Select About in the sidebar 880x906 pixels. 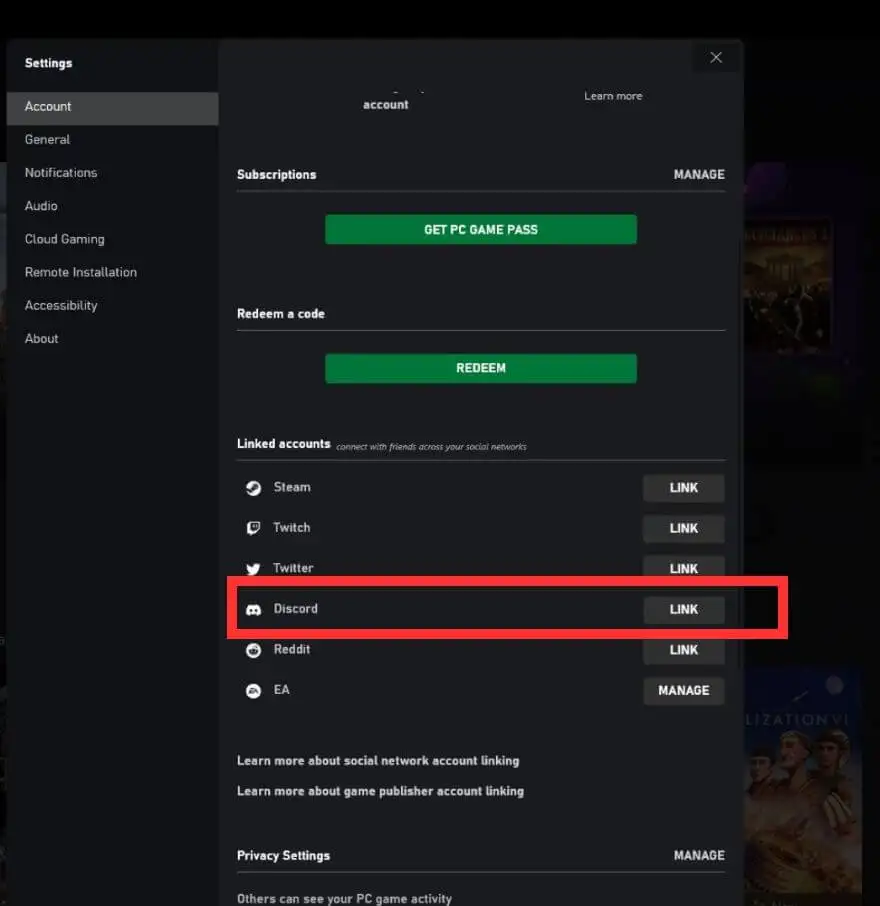tap(113, 339)
